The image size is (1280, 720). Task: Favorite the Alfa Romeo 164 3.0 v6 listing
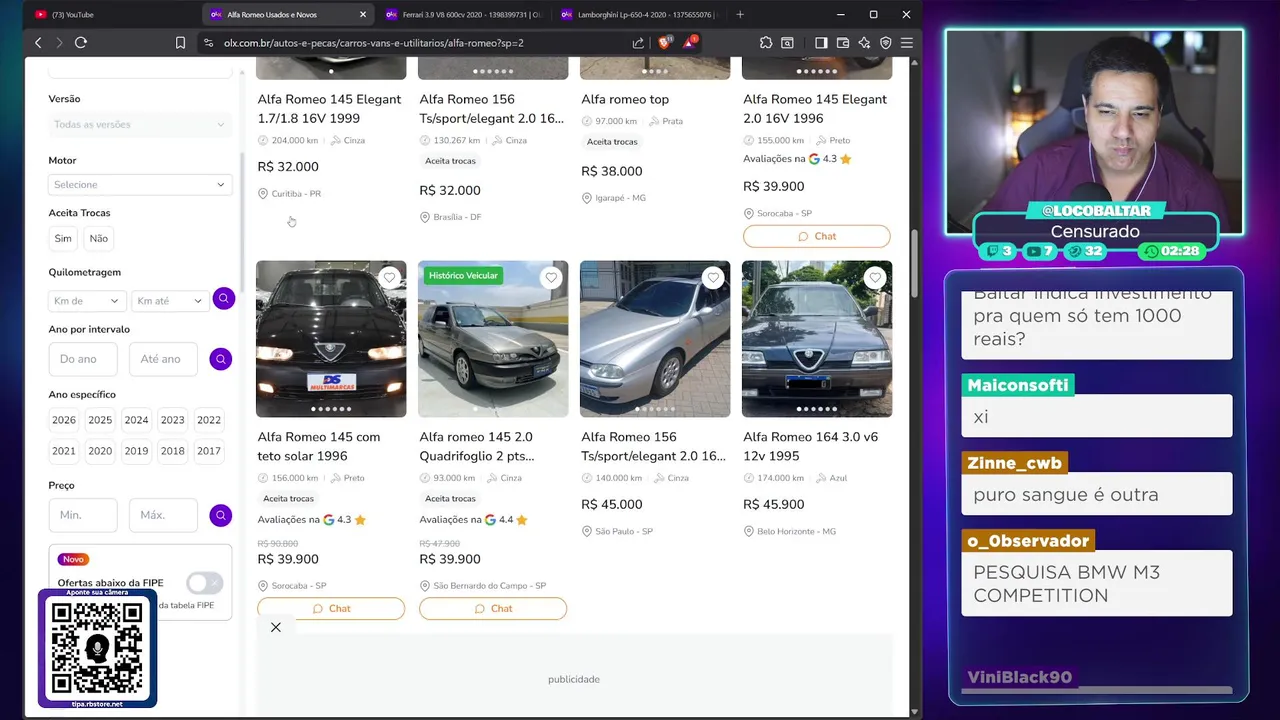point(875,278)
